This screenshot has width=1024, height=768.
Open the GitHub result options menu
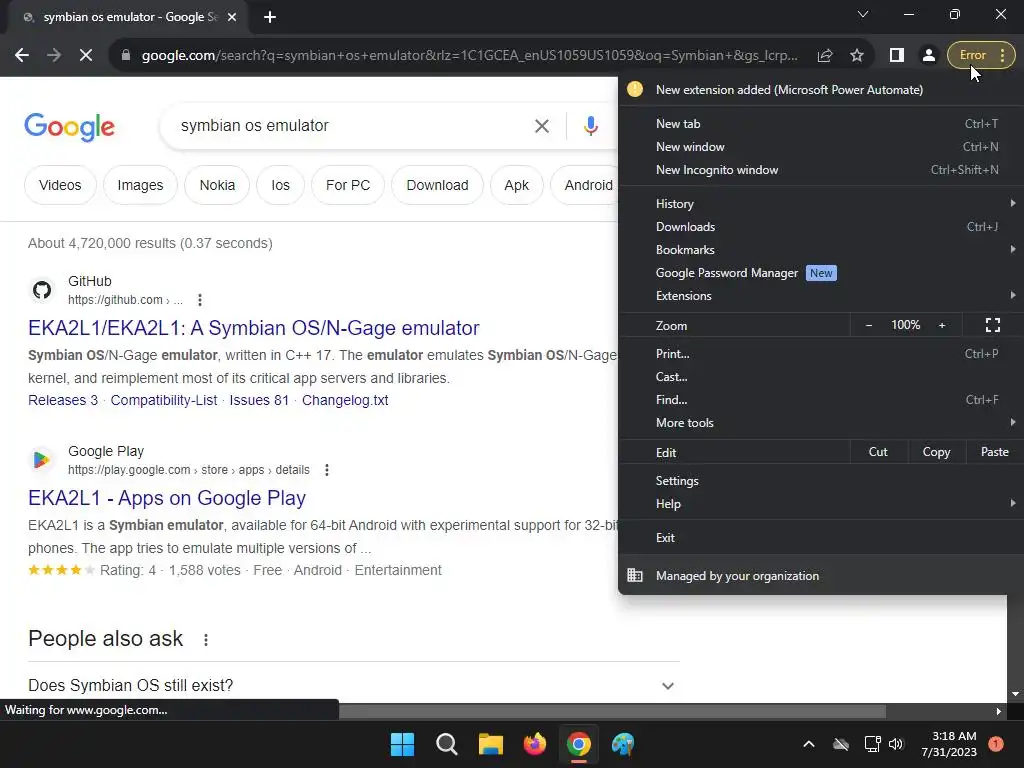coord(200,300)
